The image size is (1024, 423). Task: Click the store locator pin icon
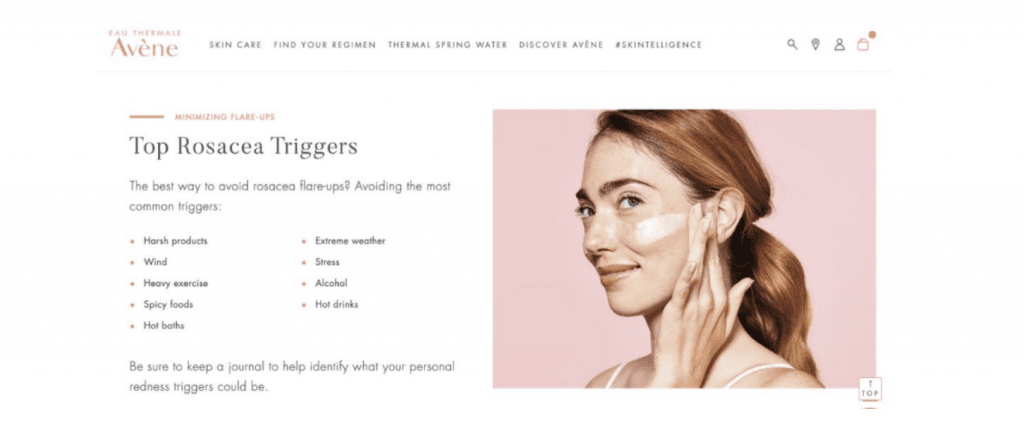point(815,44)
